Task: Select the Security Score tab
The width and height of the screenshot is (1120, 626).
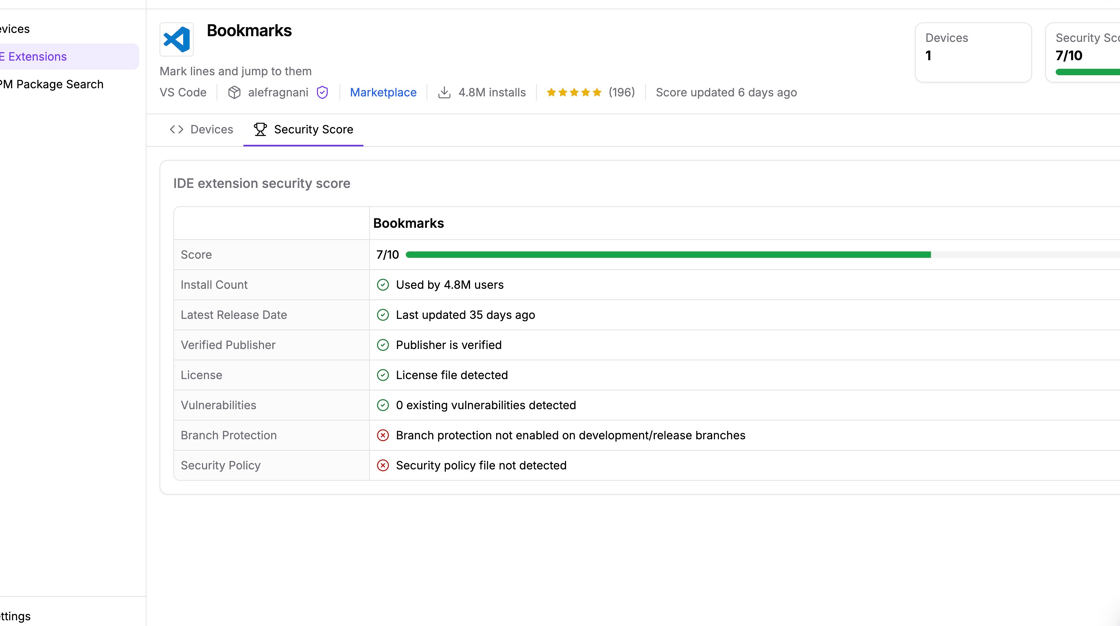Action: point(303,129)
